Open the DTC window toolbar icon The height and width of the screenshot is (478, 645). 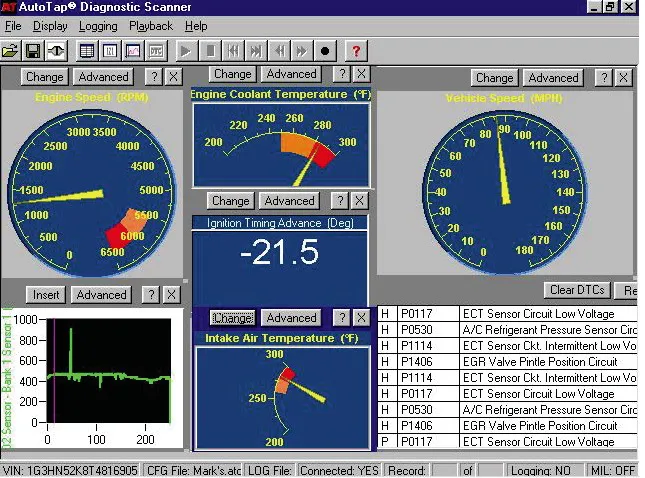[x=157, y=50]
